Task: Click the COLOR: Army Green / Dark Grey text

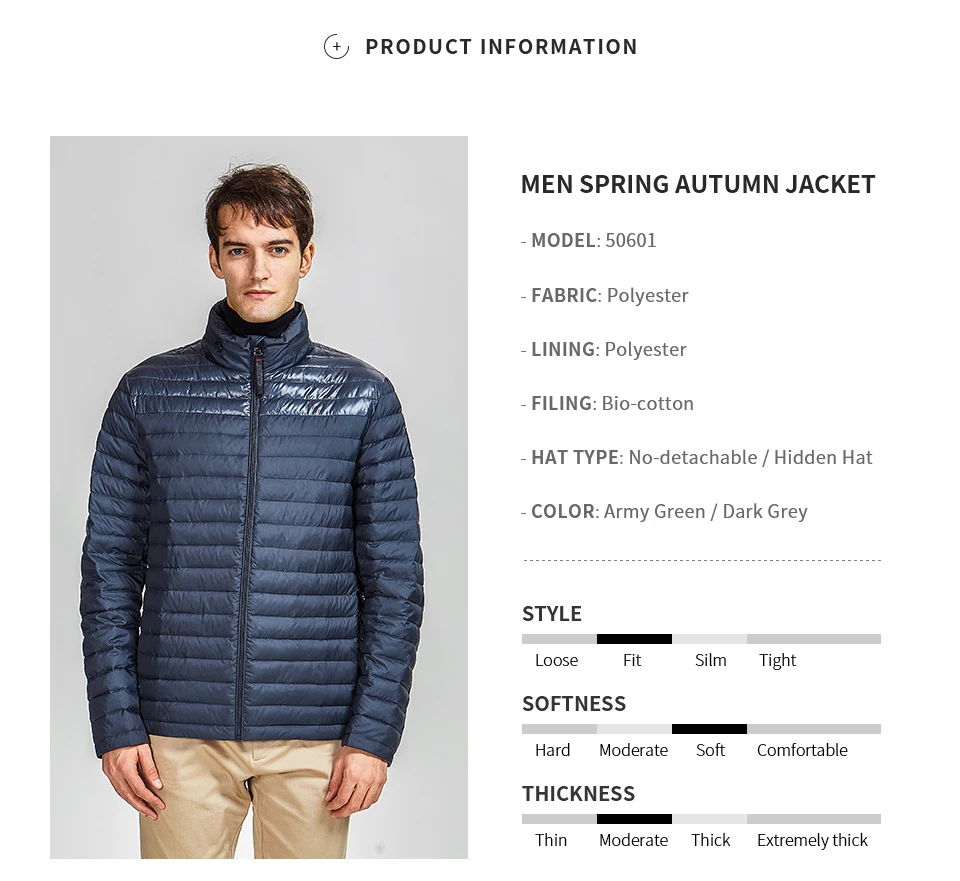Action: pyautogui.click(x=664, y=511)
